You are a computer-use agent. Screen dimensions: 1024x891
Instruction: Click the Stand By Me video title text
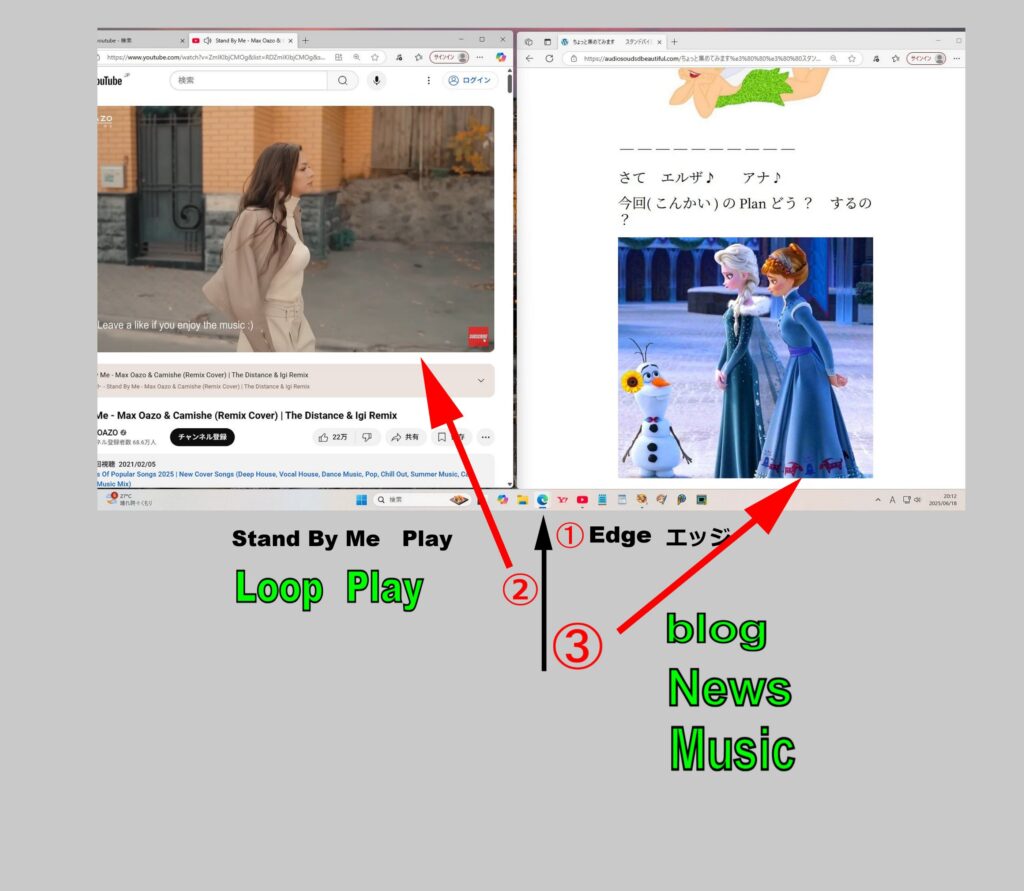(247, 415)
